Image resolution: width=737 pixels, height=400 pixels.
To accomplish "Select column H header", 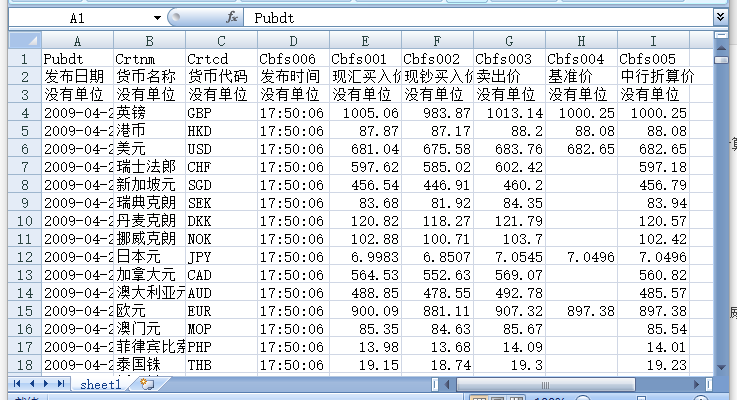I will 581,41.
